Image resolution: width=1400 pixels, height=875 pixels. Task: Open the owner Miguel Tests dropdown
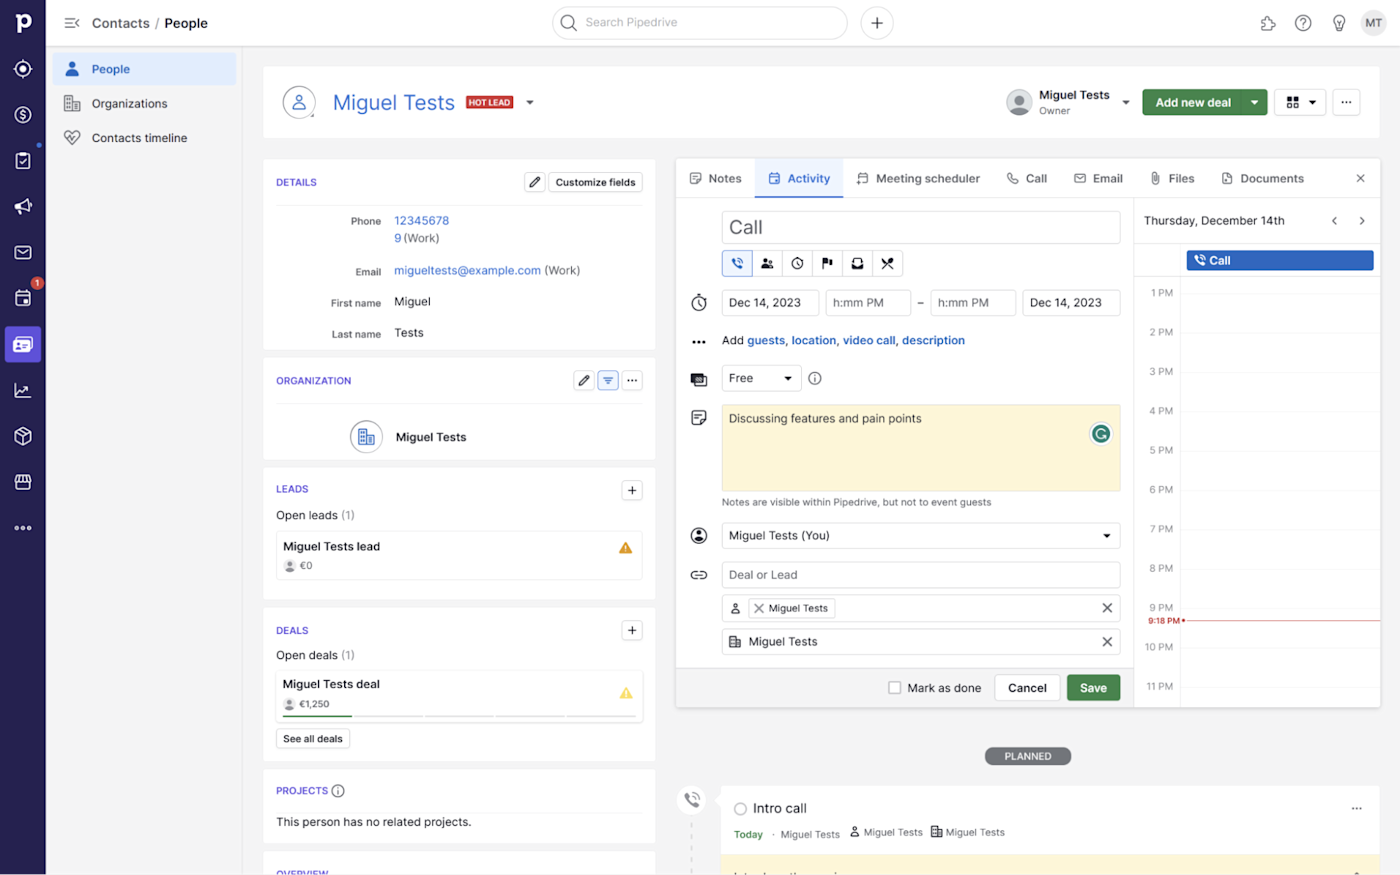(x=1126, y=102)
